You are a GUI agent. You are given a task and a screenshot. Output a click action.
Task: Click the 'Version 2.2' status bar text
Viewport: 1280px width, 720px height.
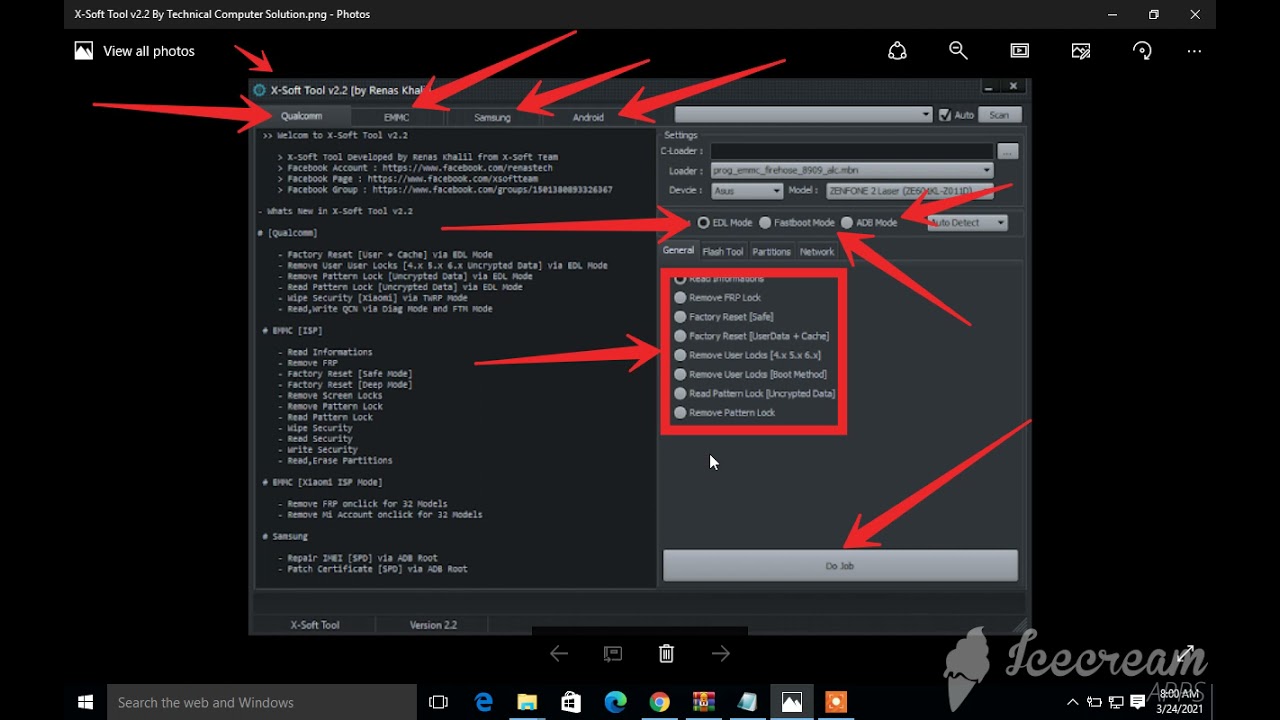pyautogui.click(x=433, y=625)
